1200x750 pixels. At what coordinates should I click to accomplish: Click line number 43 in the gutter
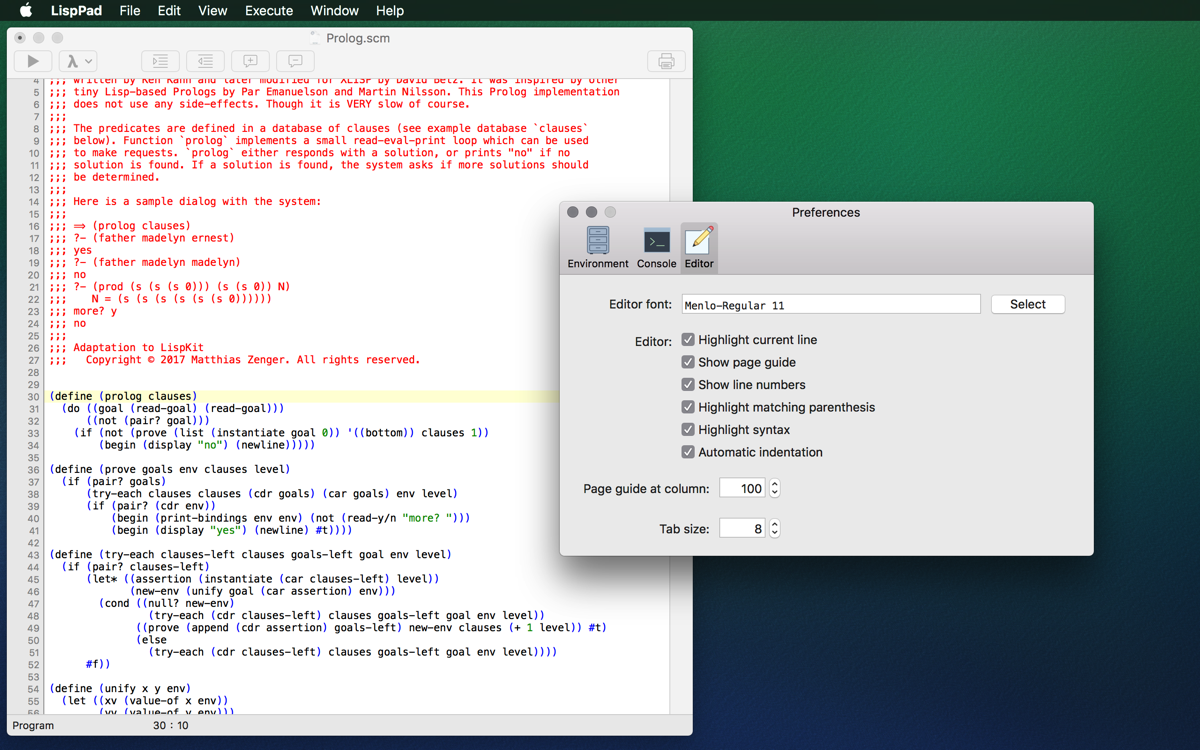33,555
